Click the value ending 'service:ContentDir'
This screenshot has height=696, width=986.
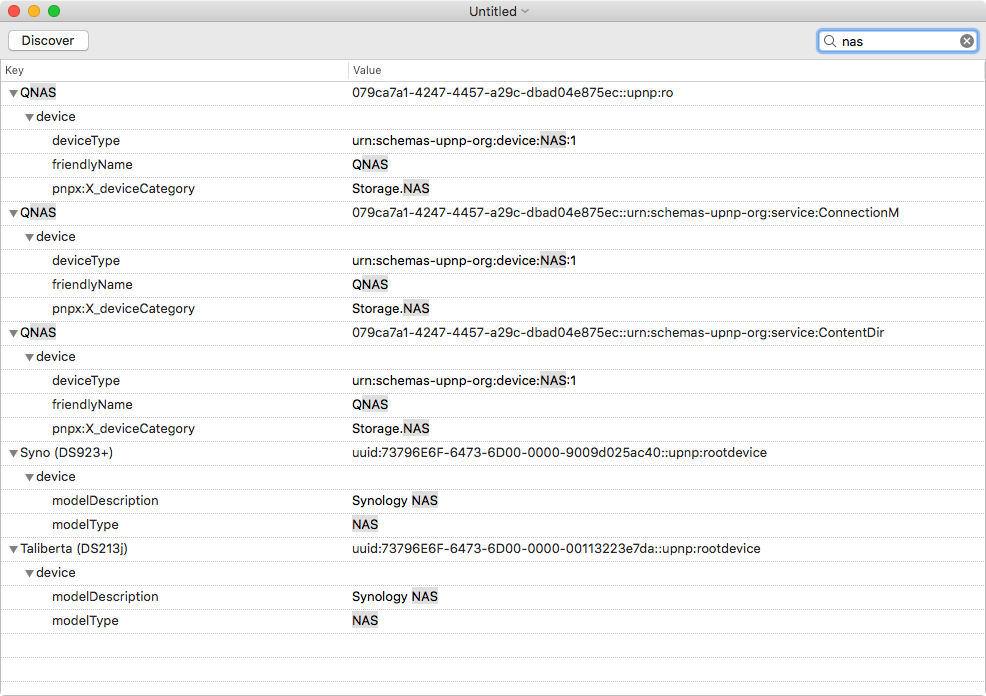click(618, 333)
